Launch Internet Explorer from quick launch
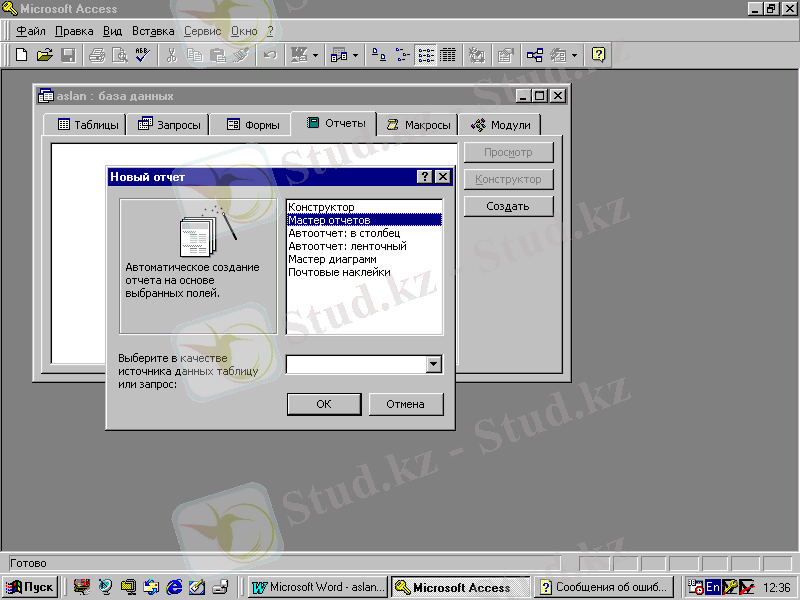Image resolution: width=800 pixels, height=600 pixels. tap(174, 587)
